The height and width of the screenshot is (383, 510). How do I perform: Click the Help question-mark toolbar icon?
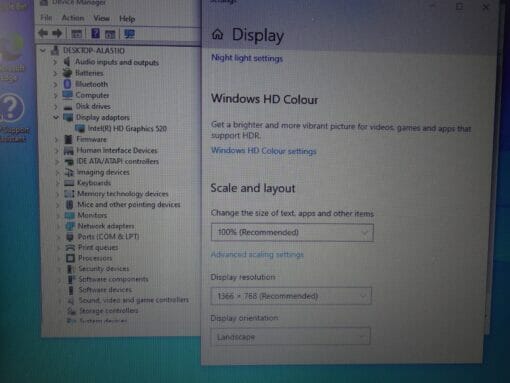(95, 33)
